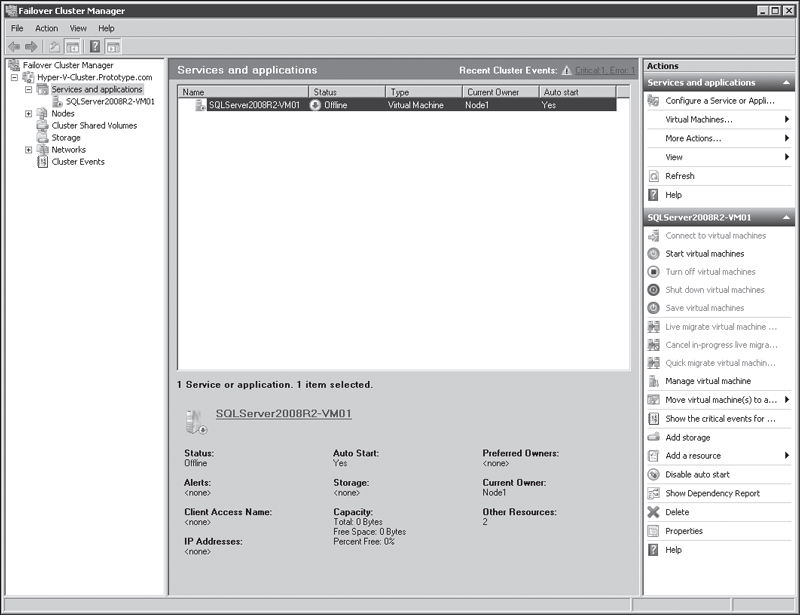Click the Back arrow toolbar icon
800x615 pixels.
(14, 47)
